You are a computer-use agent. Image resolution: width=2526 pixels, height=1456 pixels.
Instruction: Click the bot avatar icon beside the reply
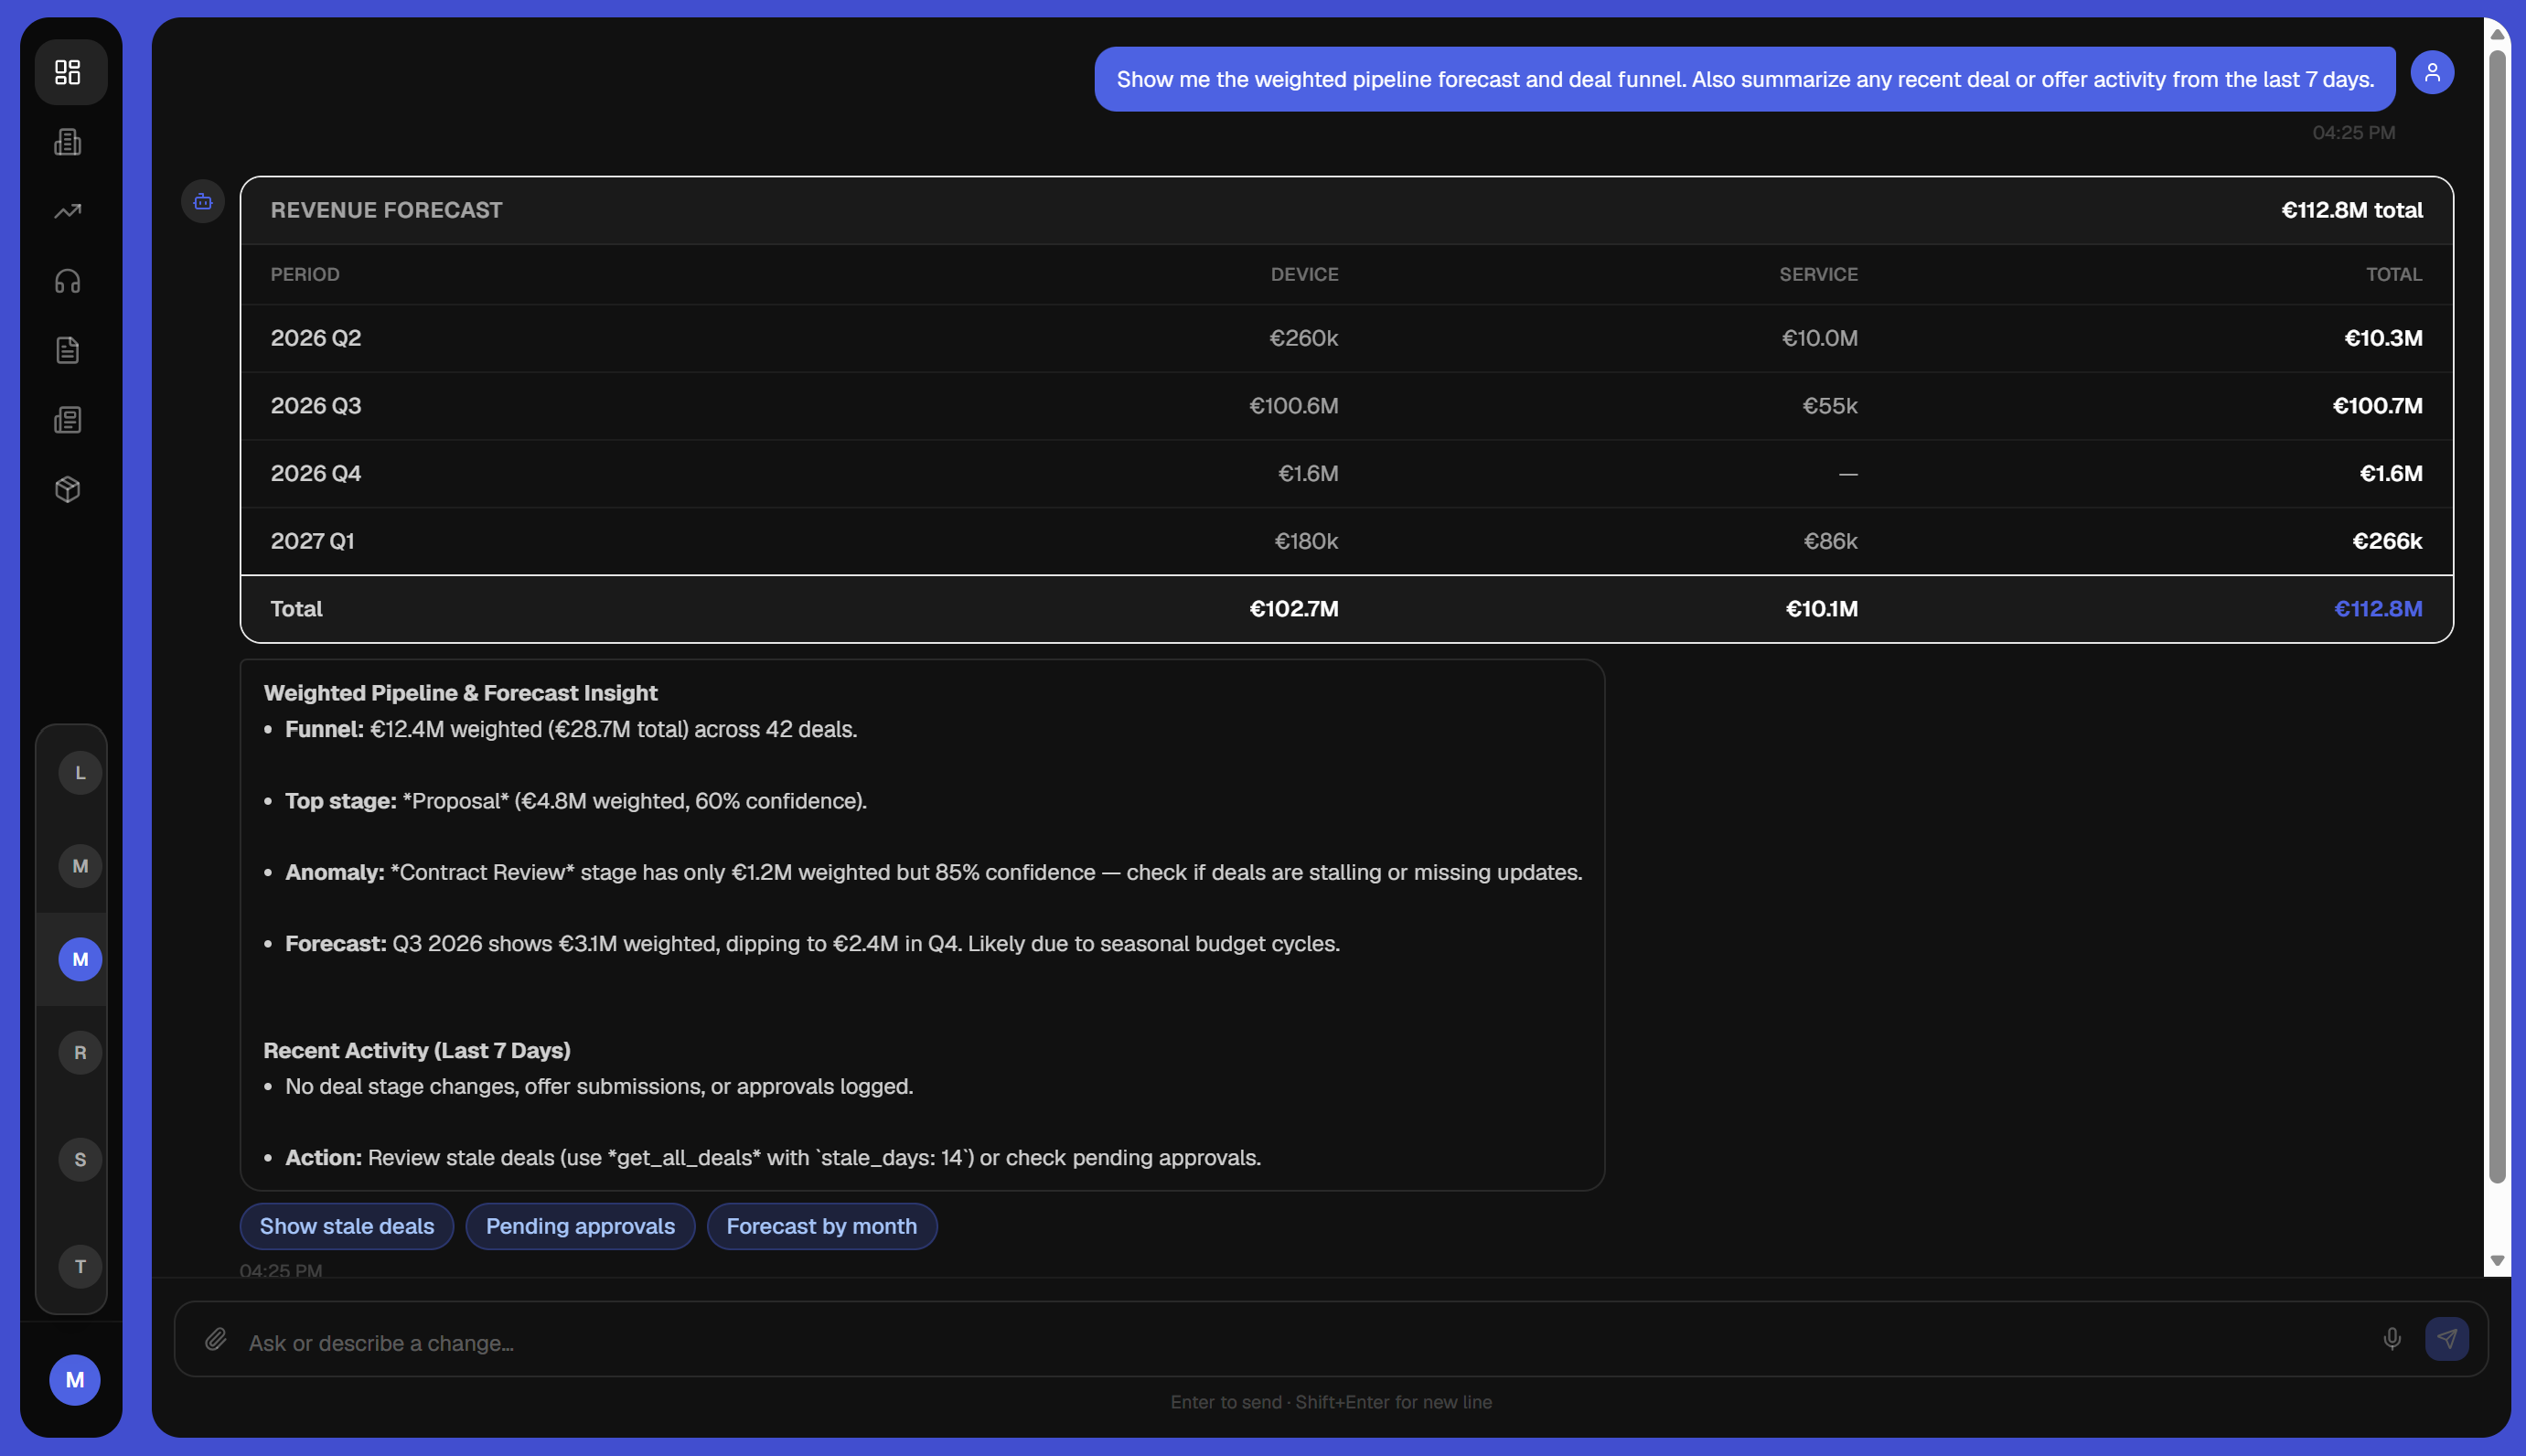(x=203, y=201)
